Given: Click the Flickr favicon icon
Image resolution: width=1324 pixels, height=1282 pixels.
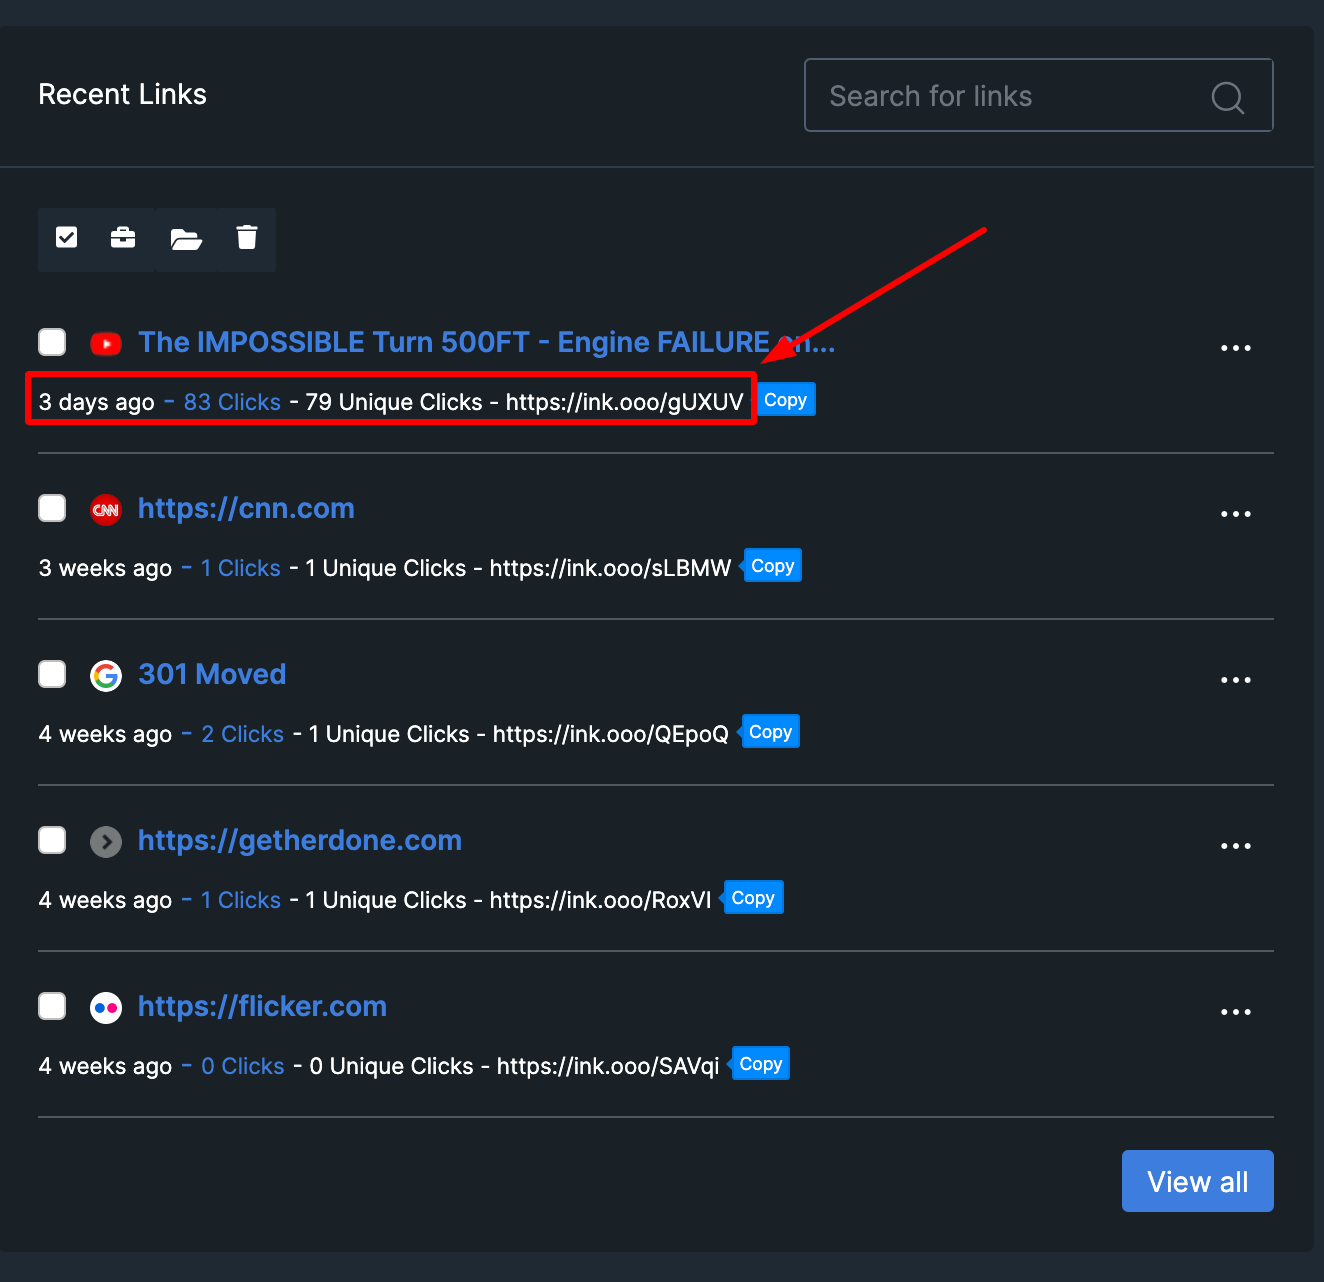Looking at the screenshot, I should pos(106,1008).
